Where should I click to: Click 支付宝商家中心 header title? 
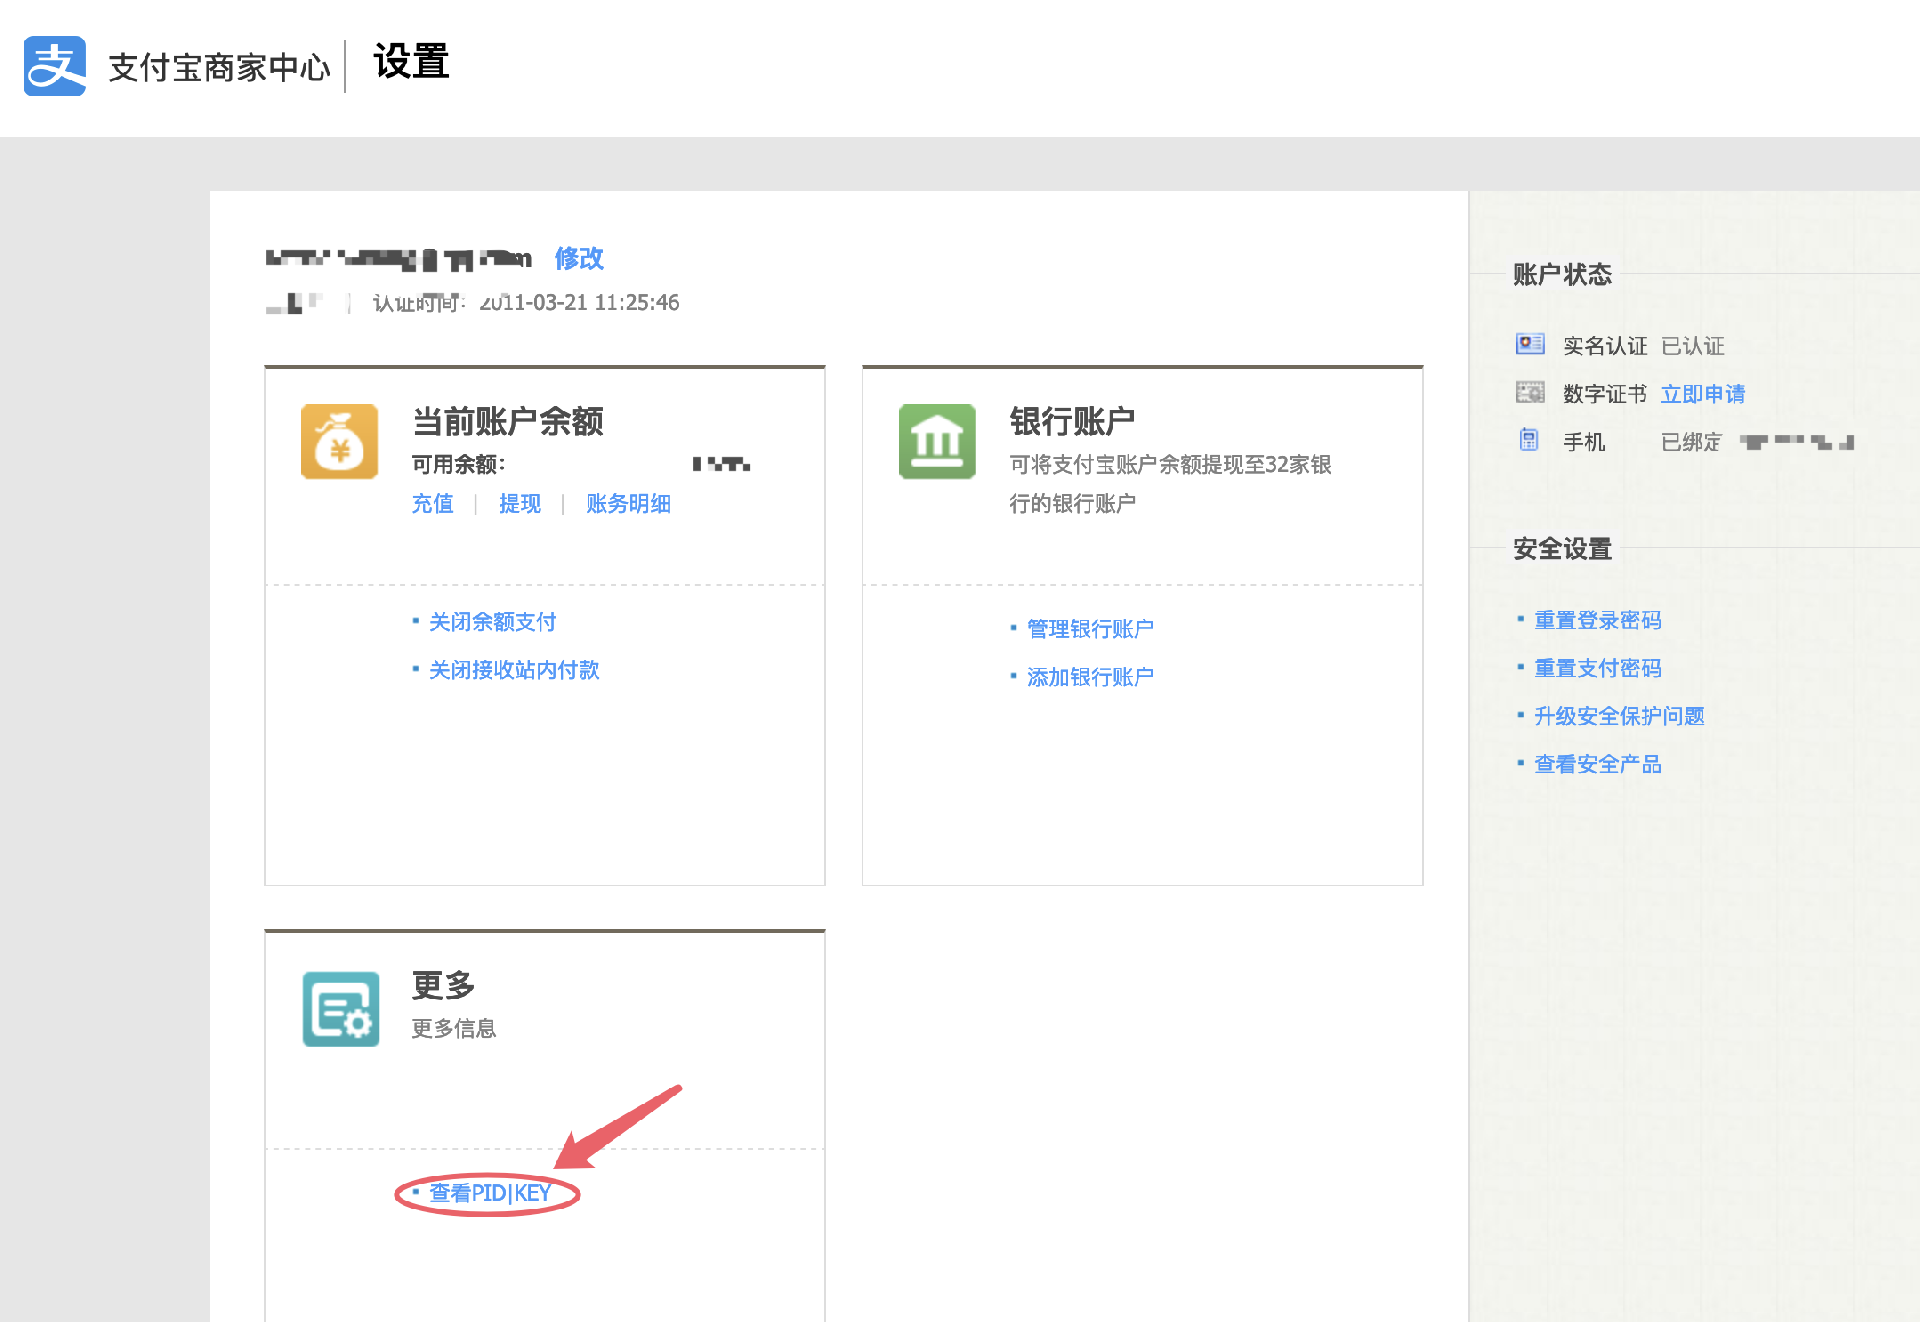click(x=219, y=67)
